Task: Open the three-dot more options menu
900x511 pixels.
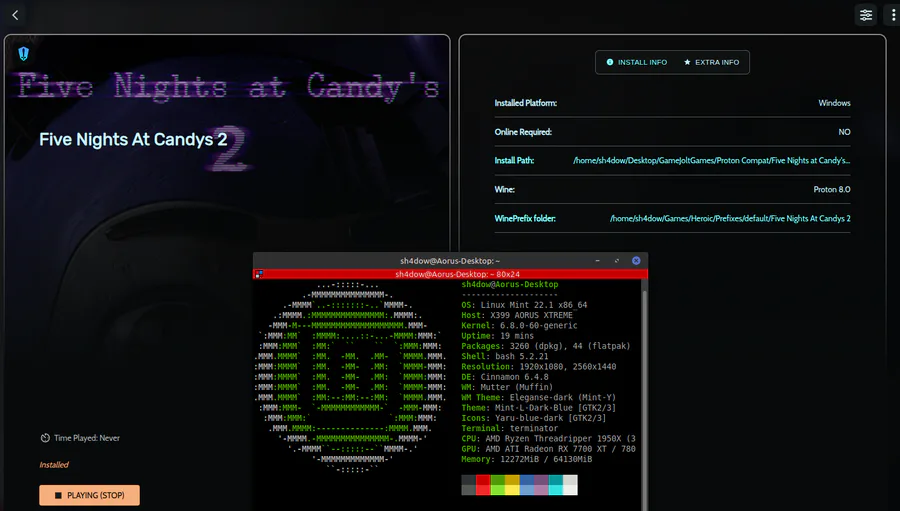Action: tap(893, 16)
